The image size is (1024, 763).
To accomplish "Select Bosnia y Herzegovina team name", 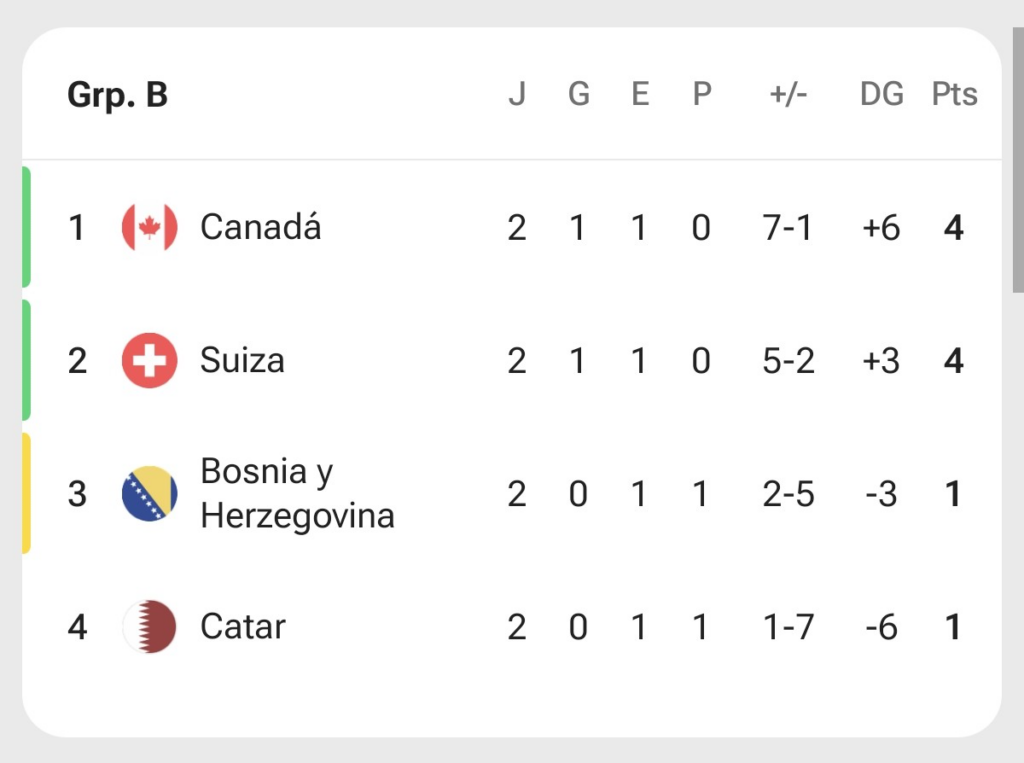I will (297, 493).
